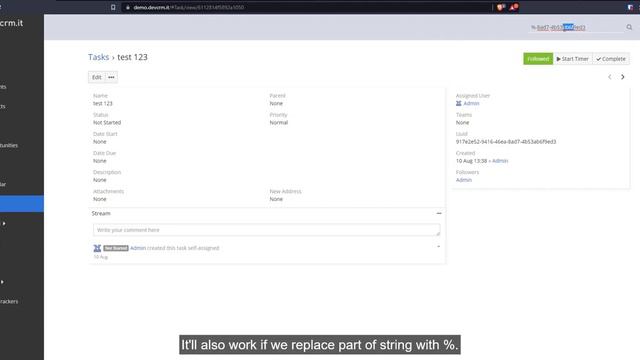This screenshot has height=360, width=640.
Task: Click the Assigned User avatar icon
Action: click(459, 103)
